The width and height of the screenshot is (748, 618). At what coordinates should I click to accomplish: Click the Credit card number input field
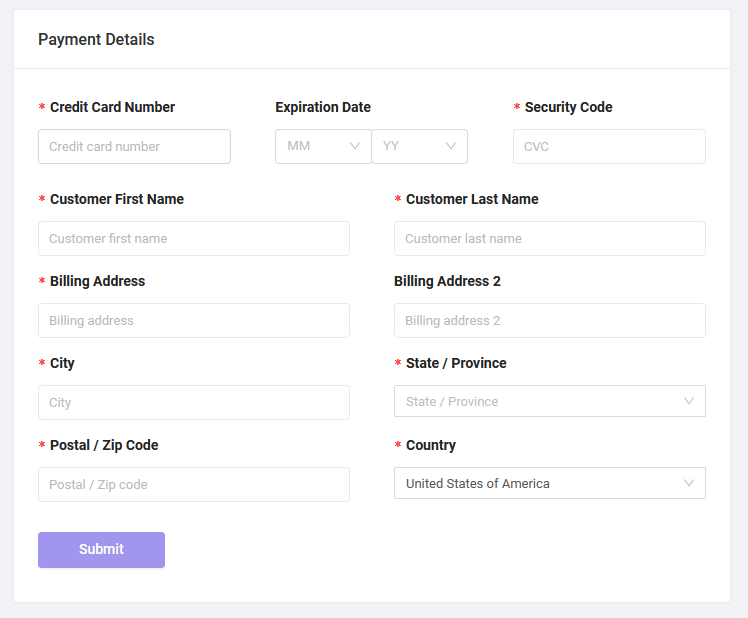(x=134, y=147)
